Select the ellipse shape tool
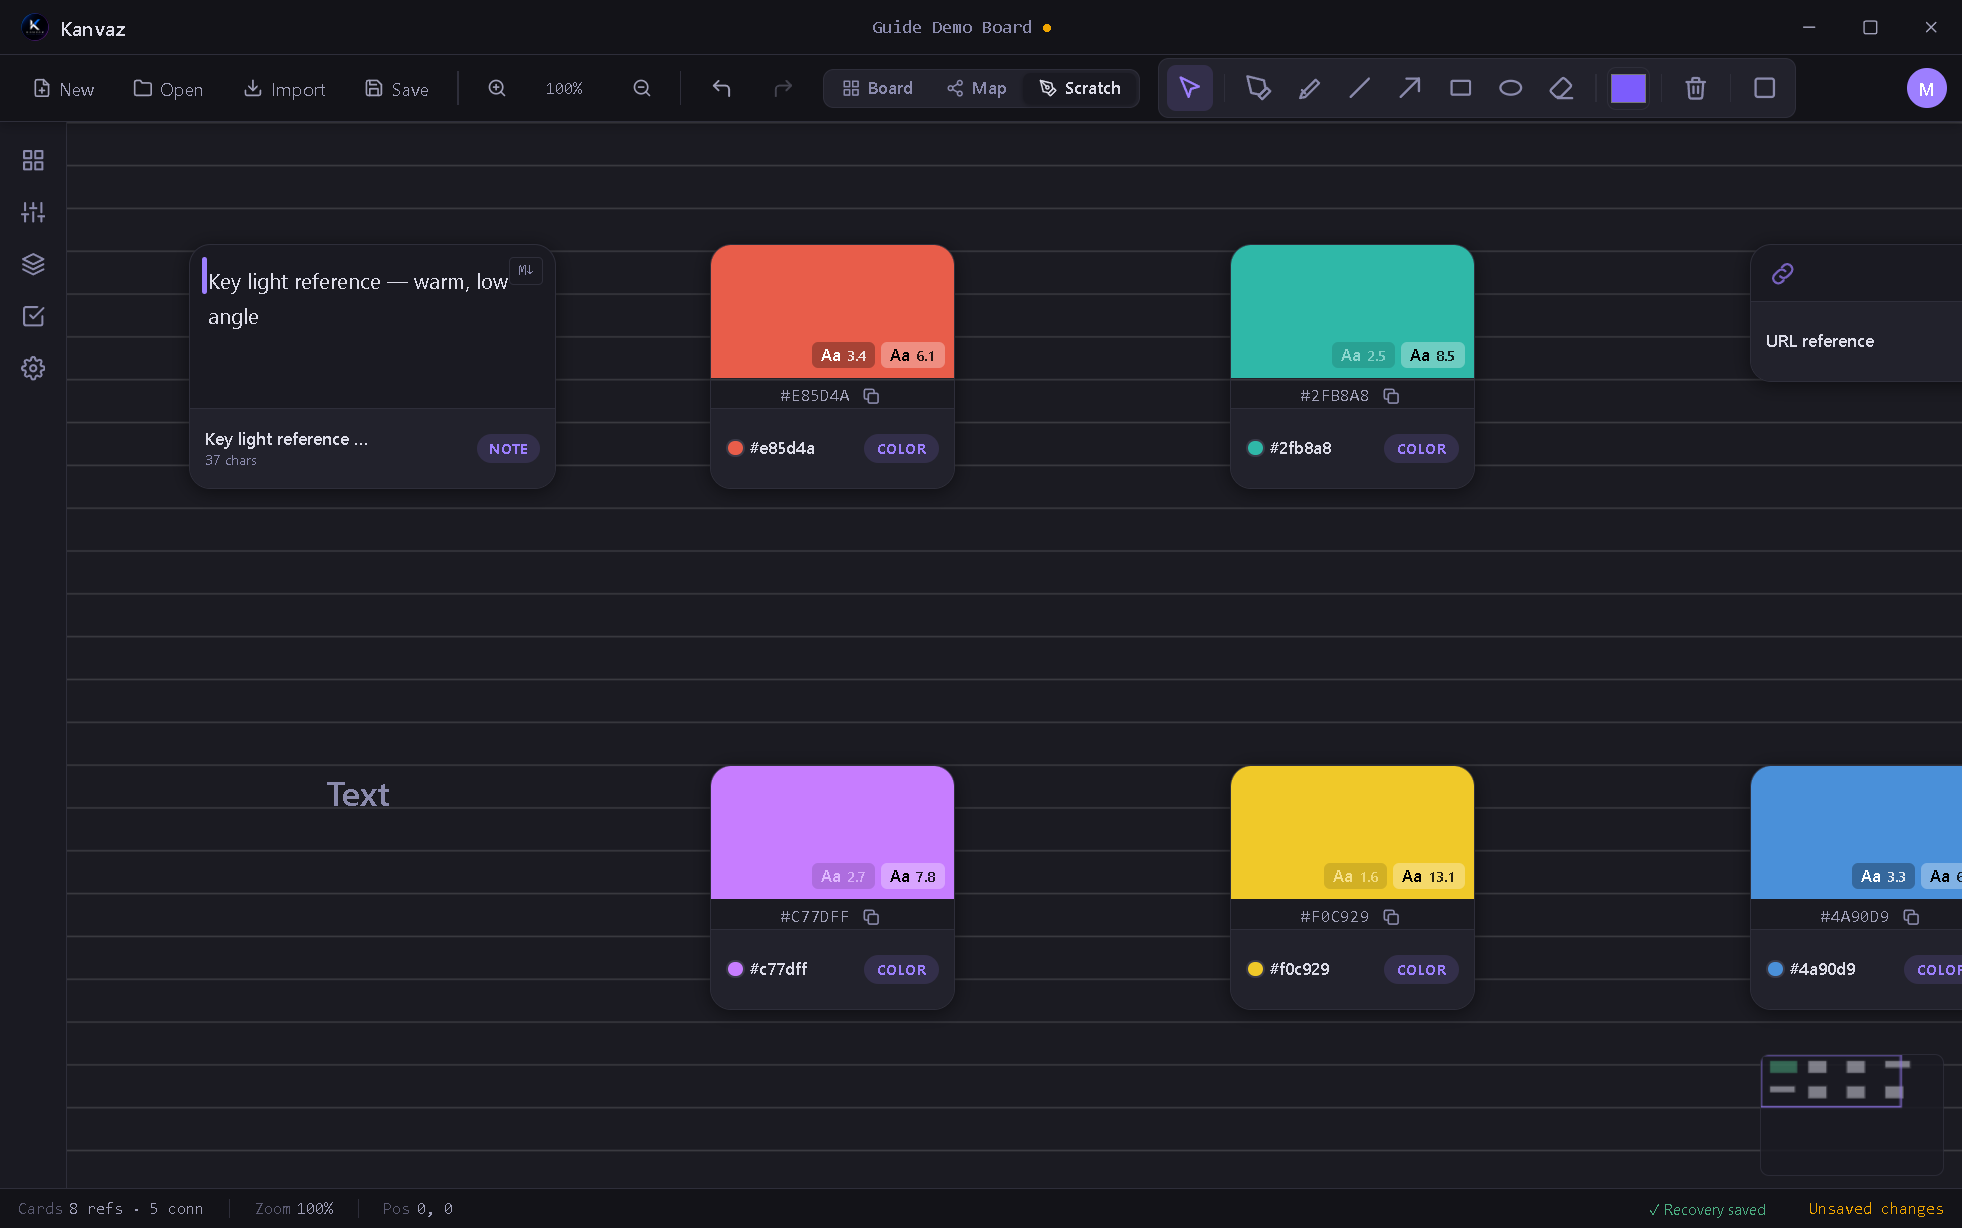This screenshot has height=1228, width=1962. coord(1511,88)
